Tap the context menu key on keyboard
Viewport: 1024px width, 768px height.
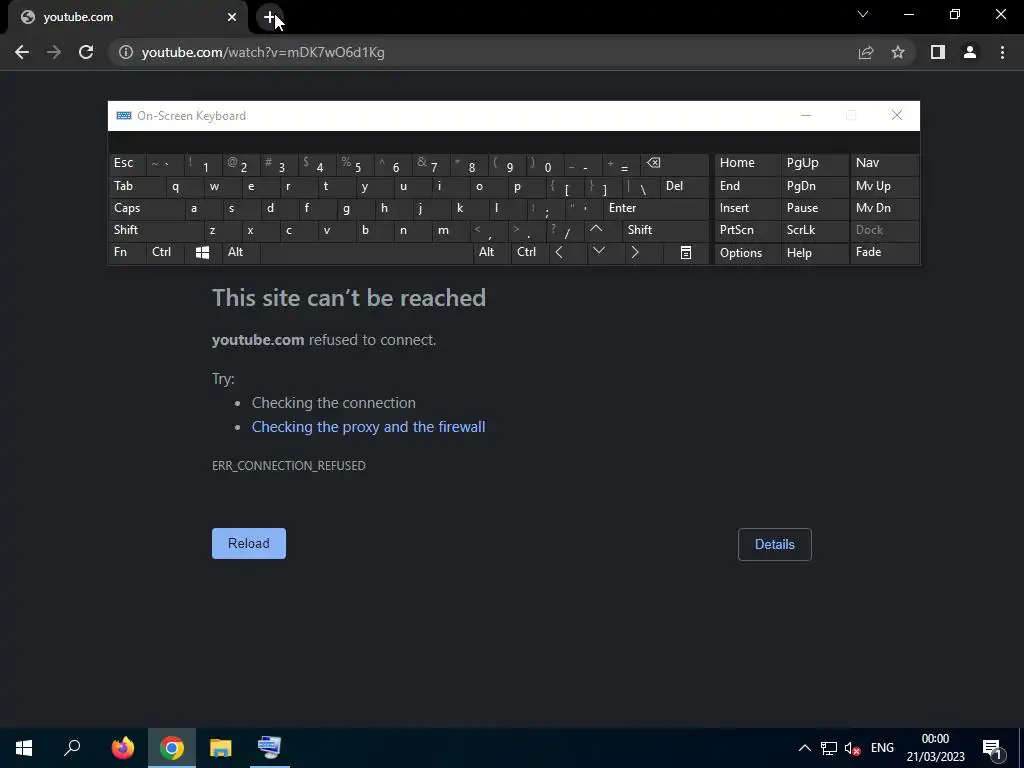pyautogui.click(x=686, y=253)
